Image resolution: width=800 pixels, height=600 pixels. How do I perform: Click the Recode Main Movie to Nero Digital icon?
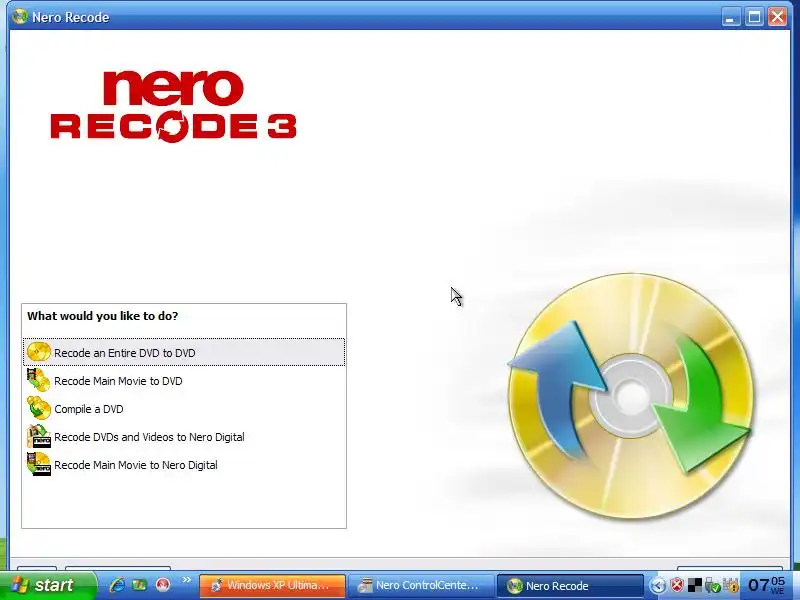(x=39, y=464)
